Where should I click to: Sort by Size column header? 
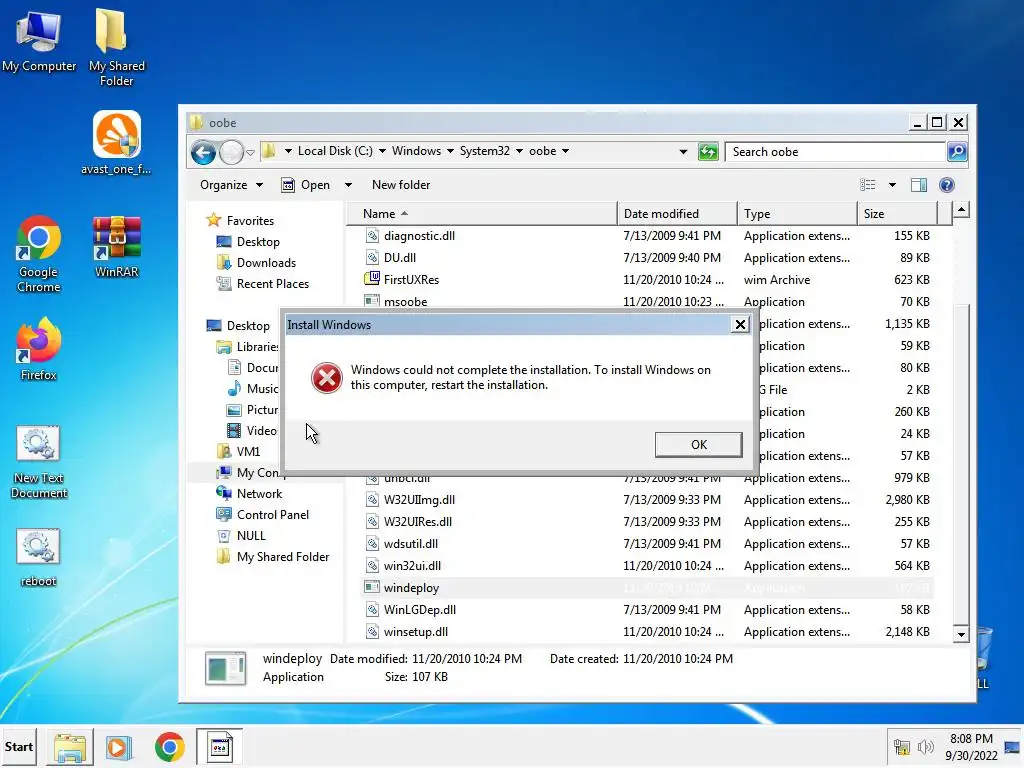[x=898, y=214]
